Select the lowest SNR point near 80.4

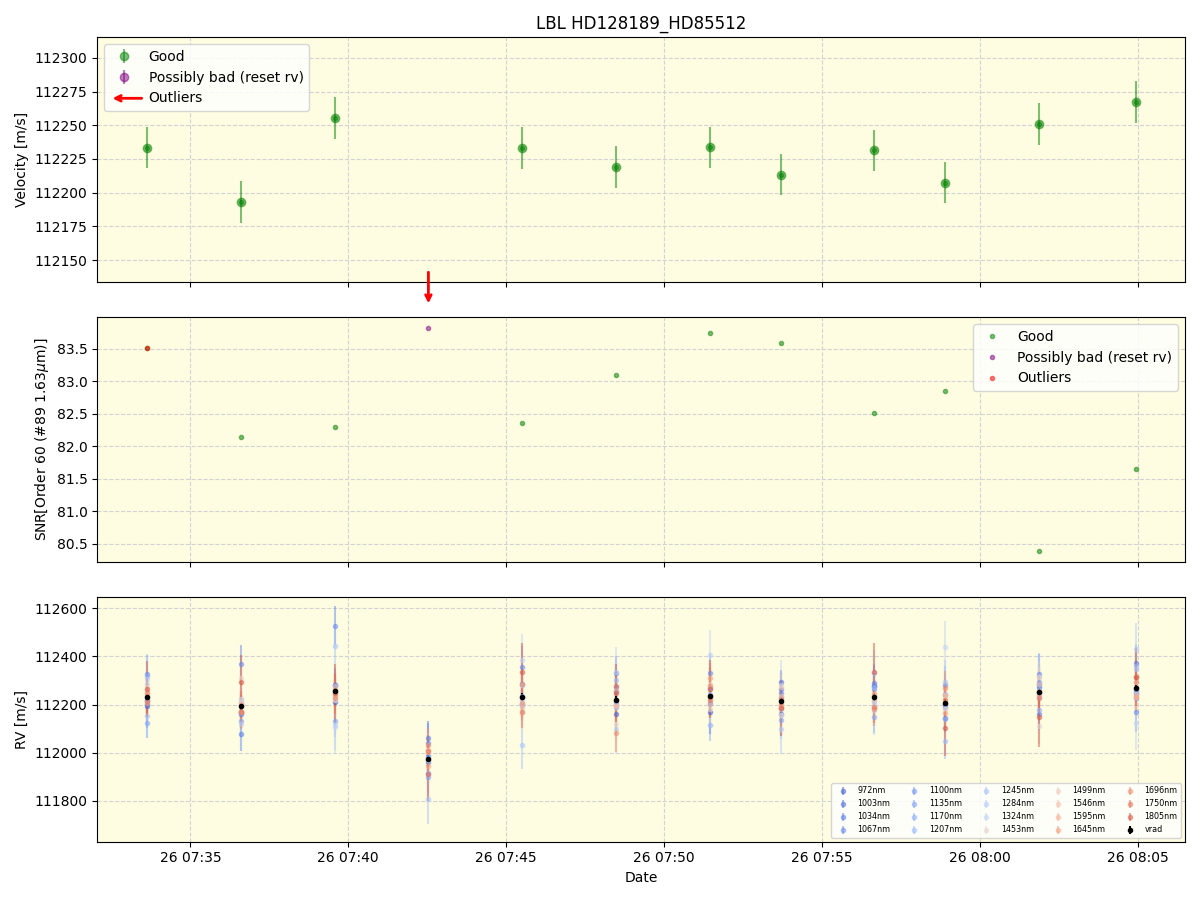click(x=1039, y=551)
